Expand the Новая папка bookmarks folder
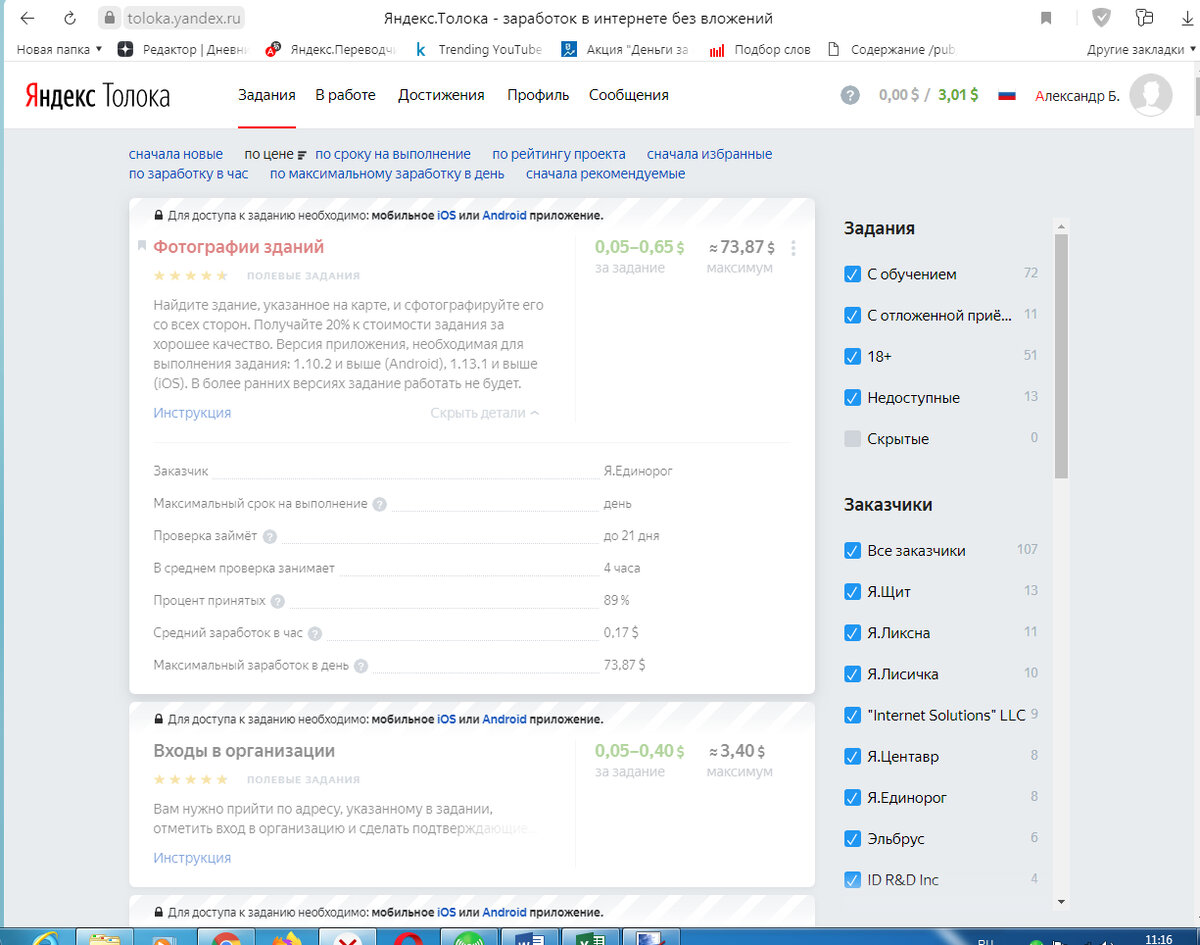 [59, 49]
